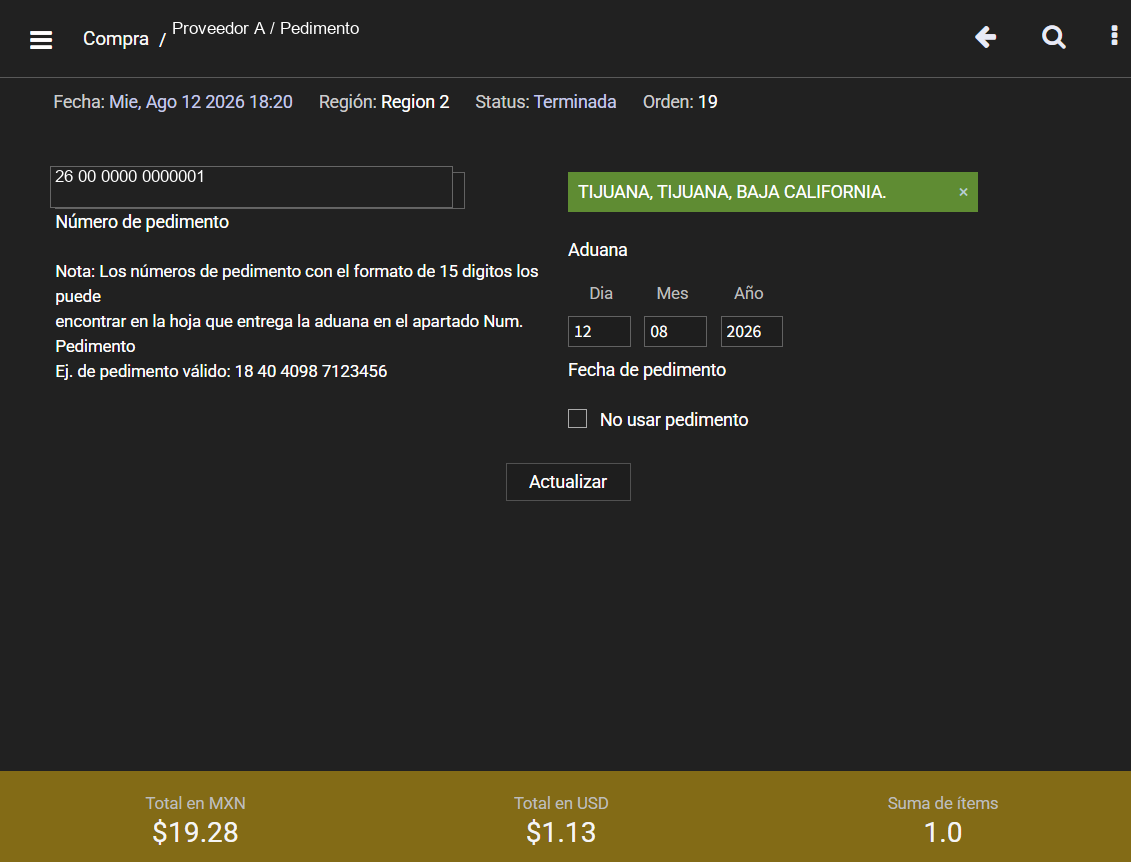Viewport: 1131px width, 862px height.
Task: Go back with the arrow icon
Action: point(985,37)
